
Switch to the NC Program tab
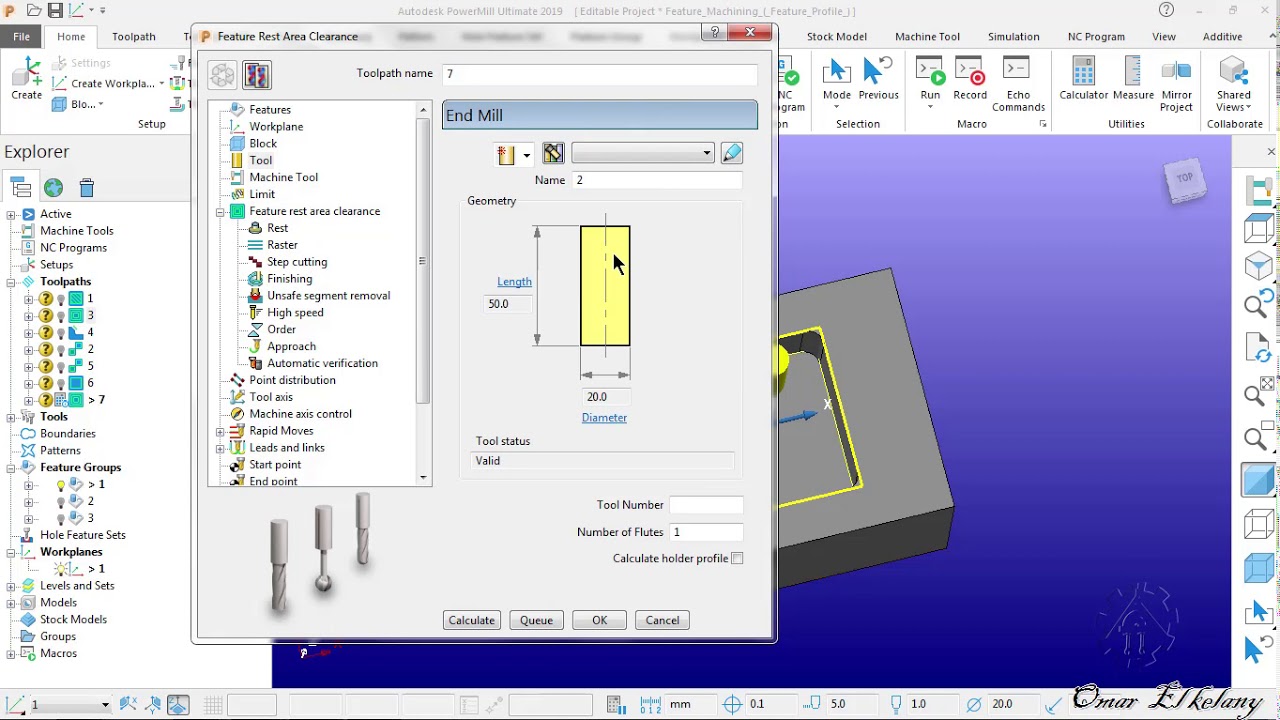[1096, 36]
